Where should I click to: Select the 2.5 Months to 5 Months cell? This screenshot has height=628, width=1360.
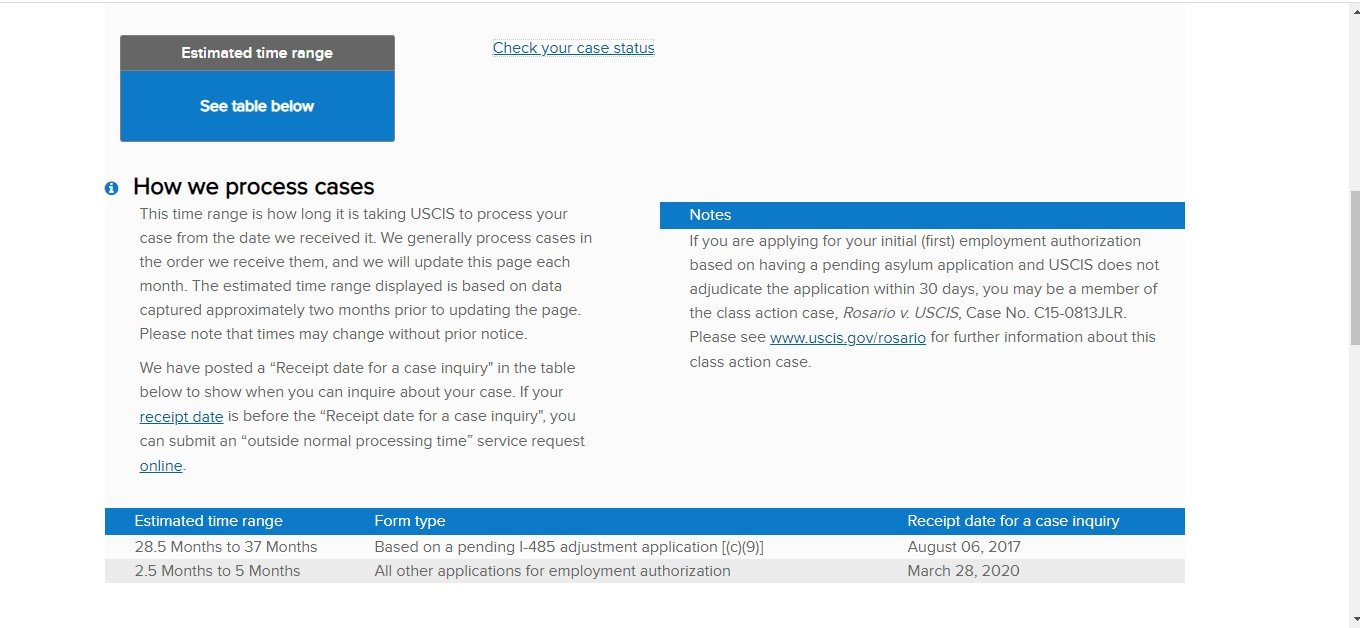(x=218, y=571)
